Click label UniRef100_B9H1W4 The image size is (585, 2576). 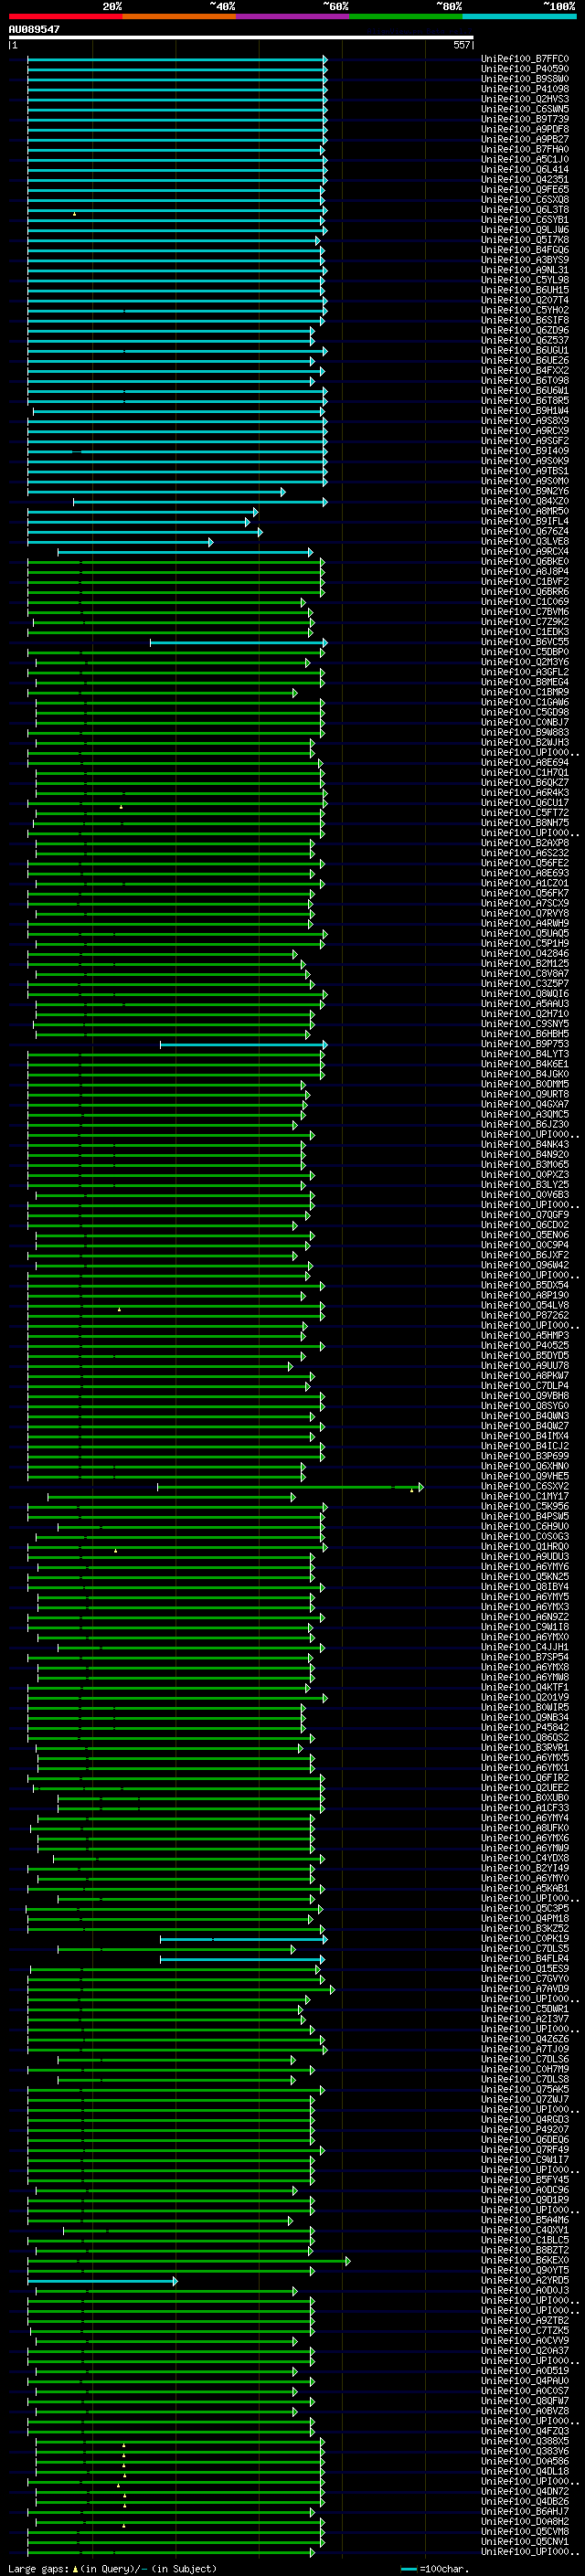(525, 411)
